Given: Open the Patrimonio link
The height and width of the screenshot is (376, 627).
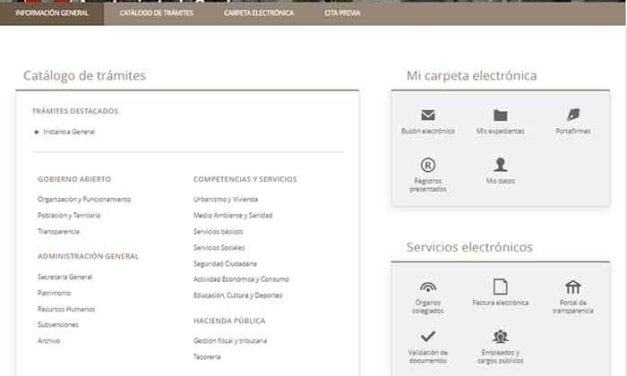Looking at the screenshot, I should [54, 293].
